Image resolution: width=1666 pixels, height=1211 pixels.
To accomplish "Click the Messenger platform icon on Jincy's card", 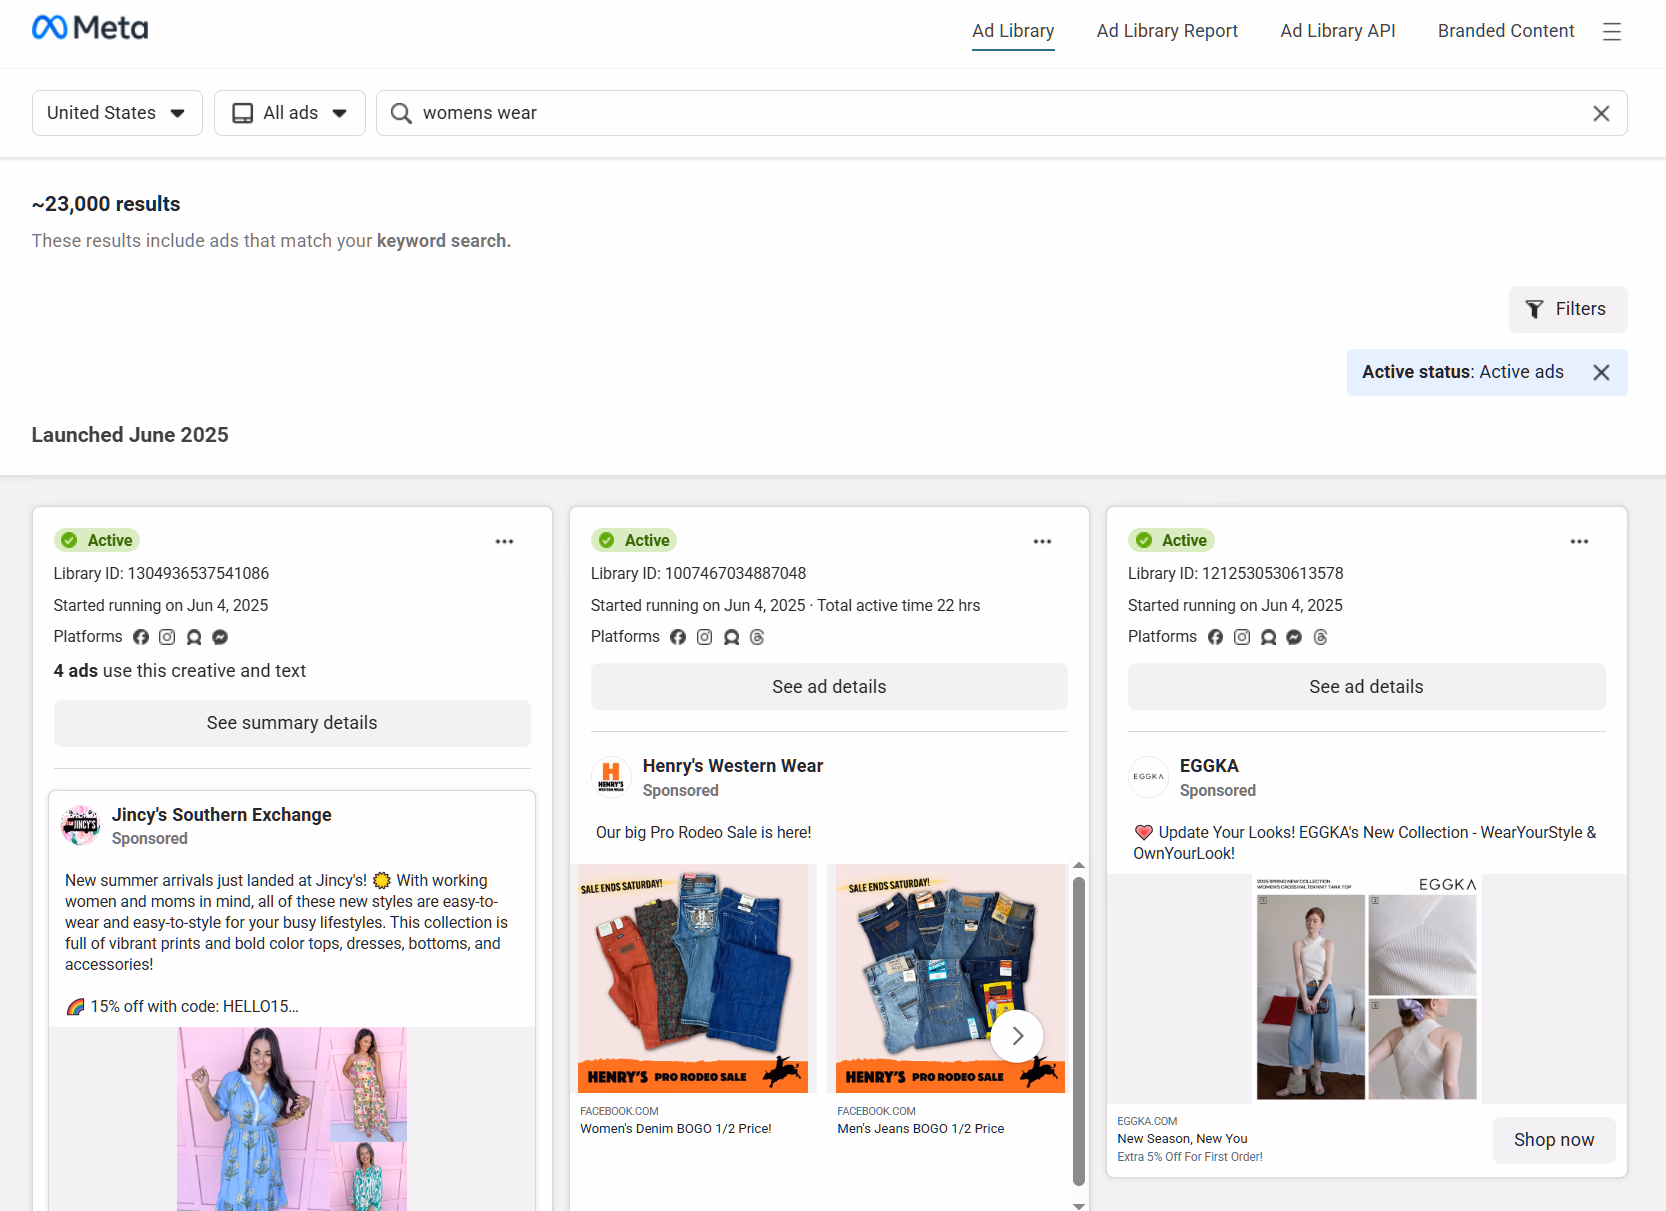I will [219, 636].
